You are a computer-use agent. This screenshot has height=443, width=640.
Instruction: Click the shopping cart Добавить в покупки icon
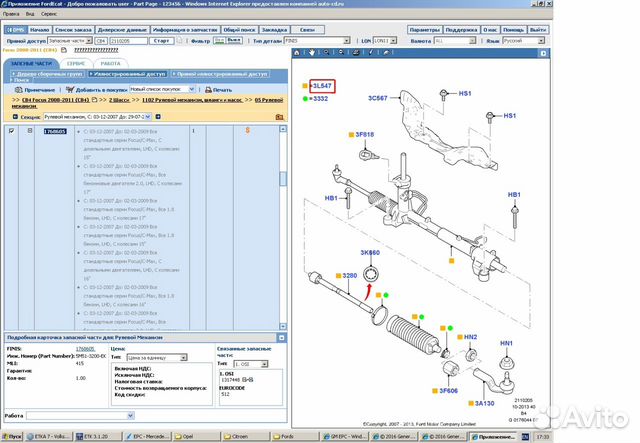coord(70,89)
